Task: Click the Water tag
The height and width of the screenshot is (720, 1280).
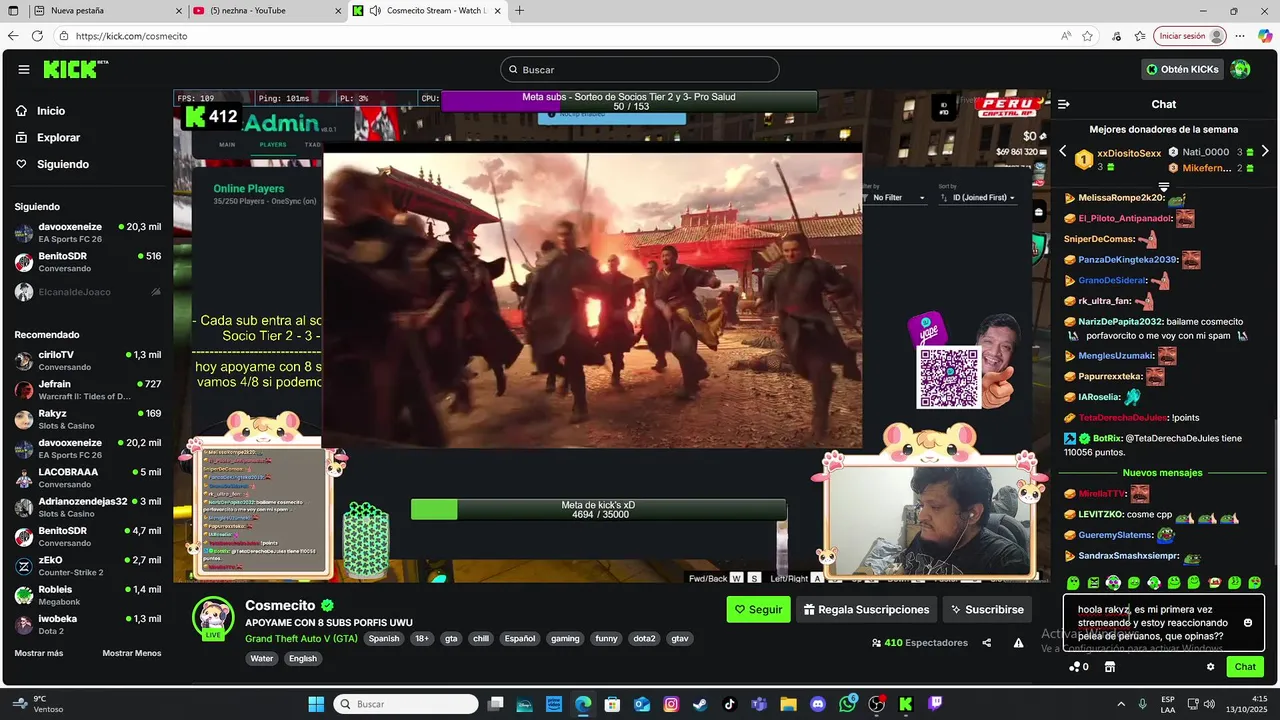Action: 261,658
